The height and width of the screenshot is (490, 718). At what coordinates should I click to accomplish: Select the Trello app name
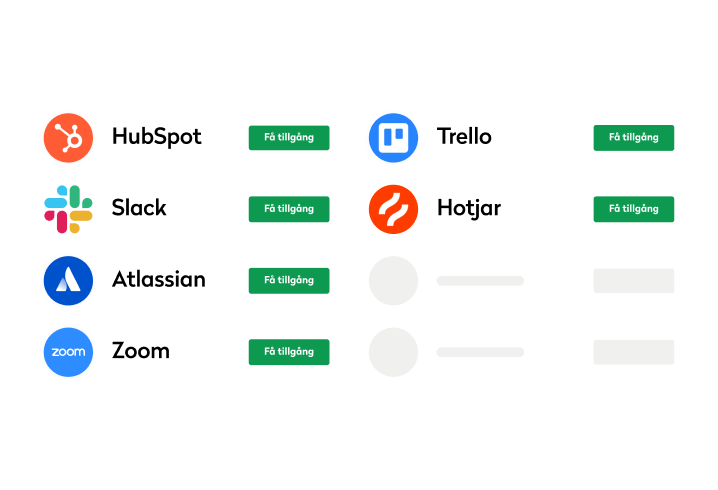tap(464, 136)
